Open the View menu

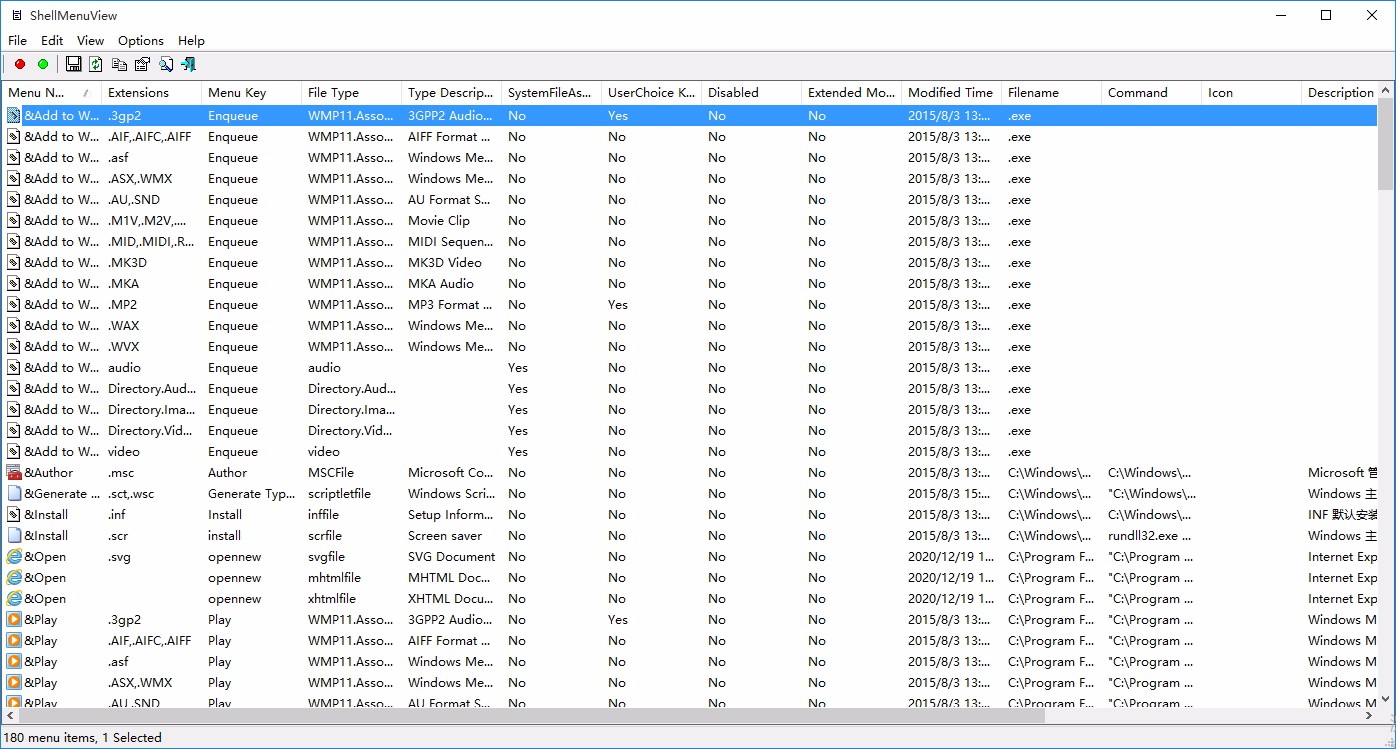coord(90,40)
